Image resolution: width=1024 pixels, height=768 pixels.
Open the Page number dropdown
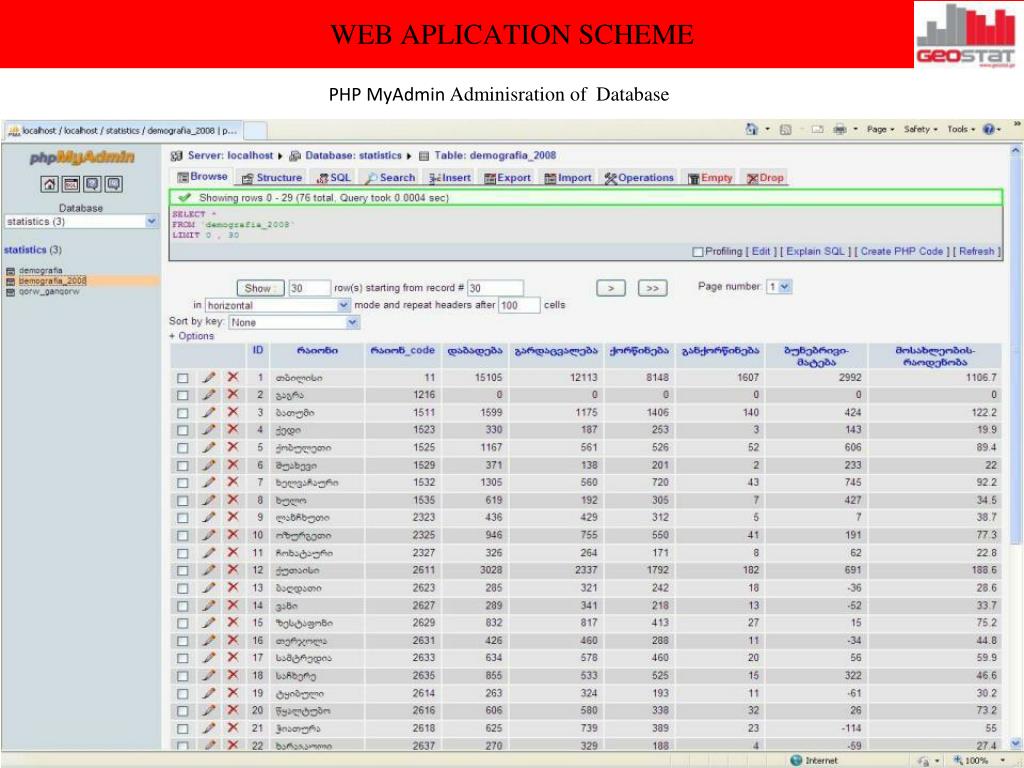(778, 287)
